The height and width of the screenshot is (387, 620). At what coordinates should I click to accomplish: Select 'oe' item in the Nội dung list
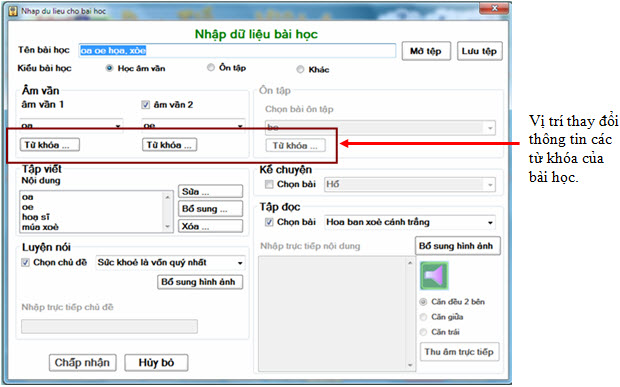click(28, 207)
